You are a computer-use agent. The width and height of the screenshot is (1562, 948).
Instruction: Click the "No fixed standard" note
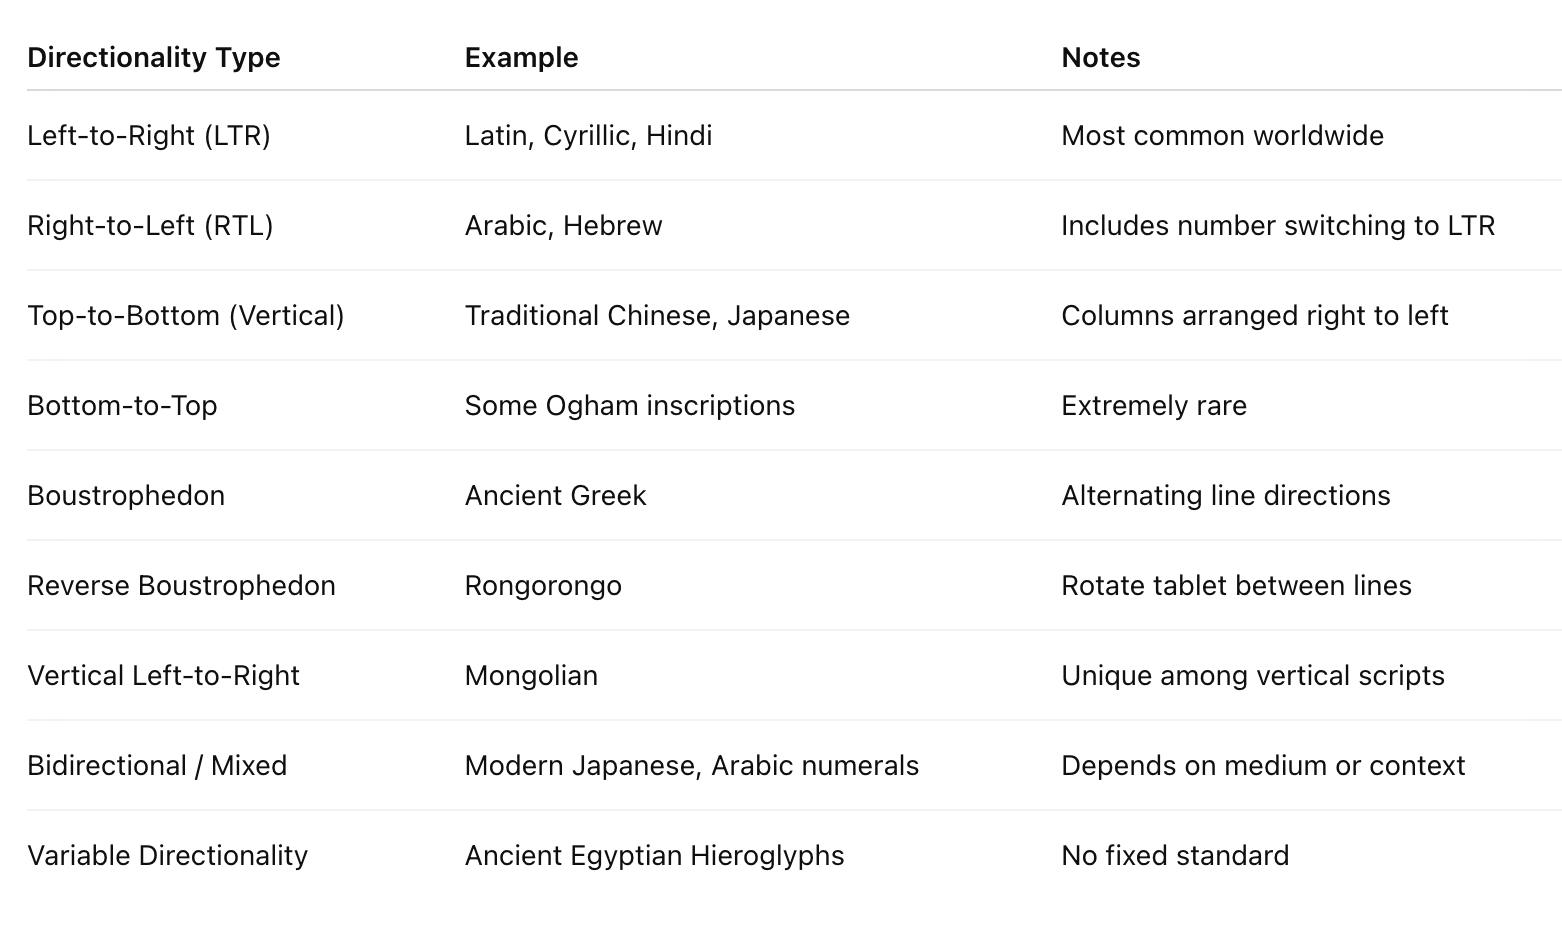click(1175, 856)
